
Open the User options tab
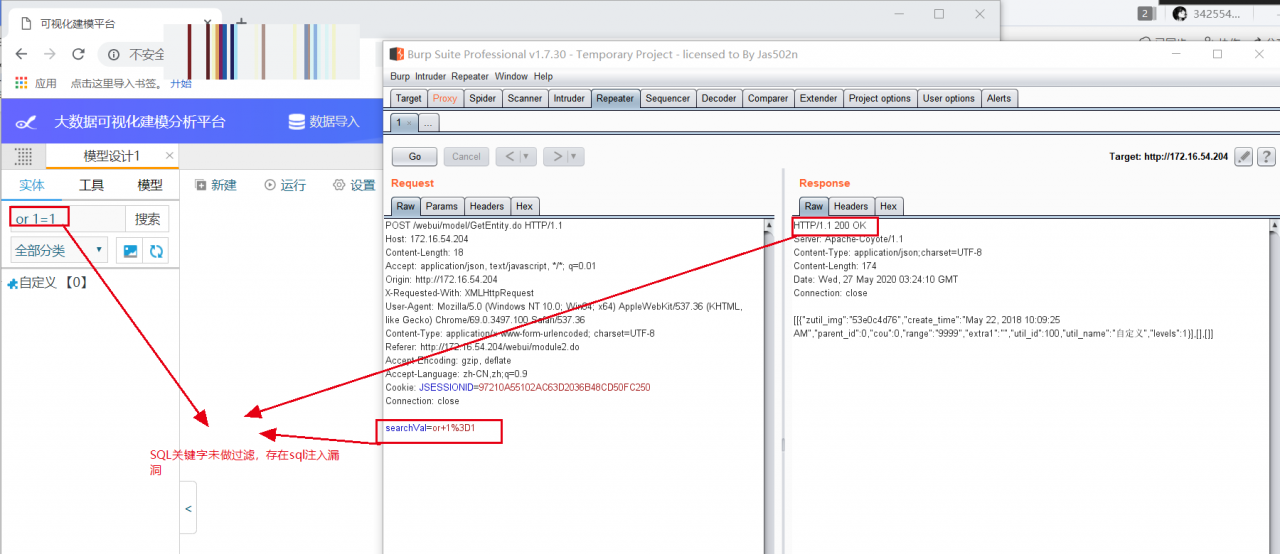pos(949,98)
